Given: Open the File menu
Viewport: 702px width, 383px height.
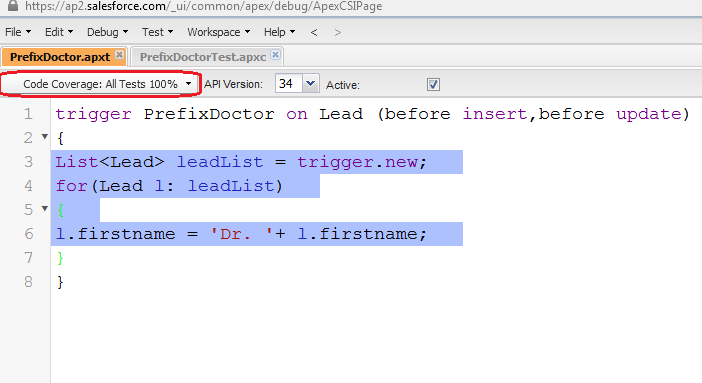Looking at the screenshot, I should (18, 32).
